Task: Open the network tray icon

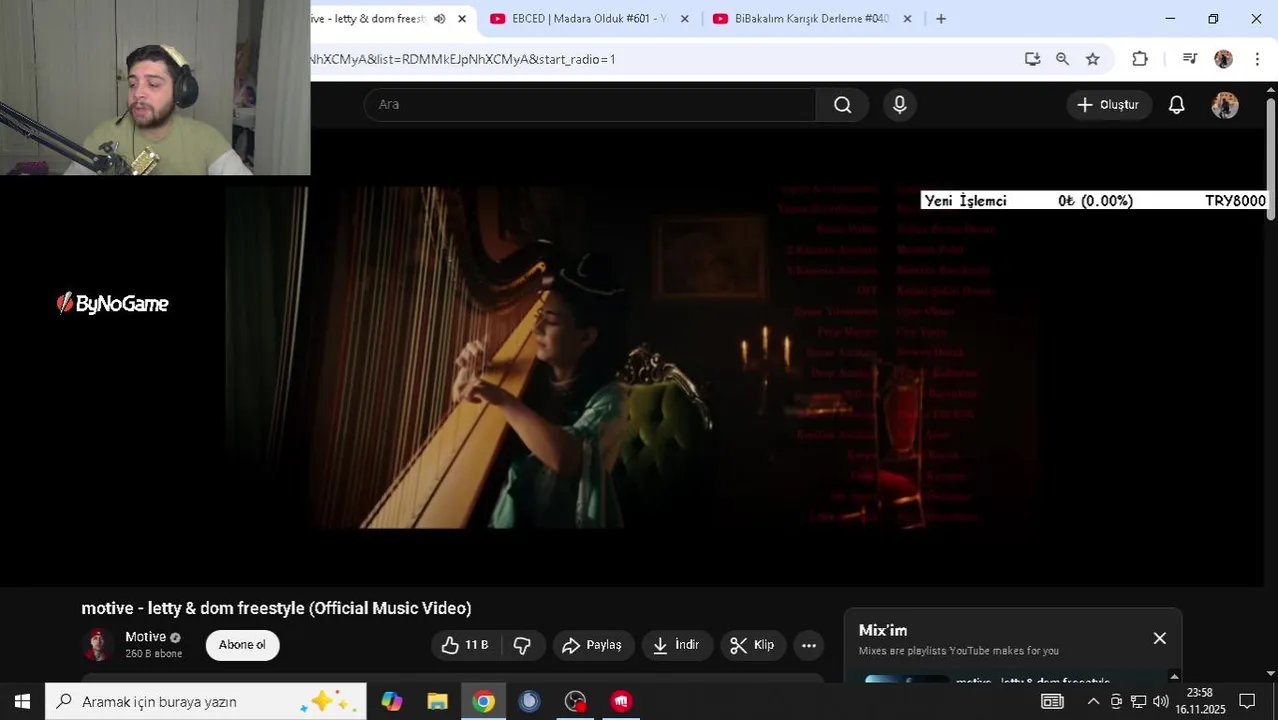Action: pos(1138,701)
